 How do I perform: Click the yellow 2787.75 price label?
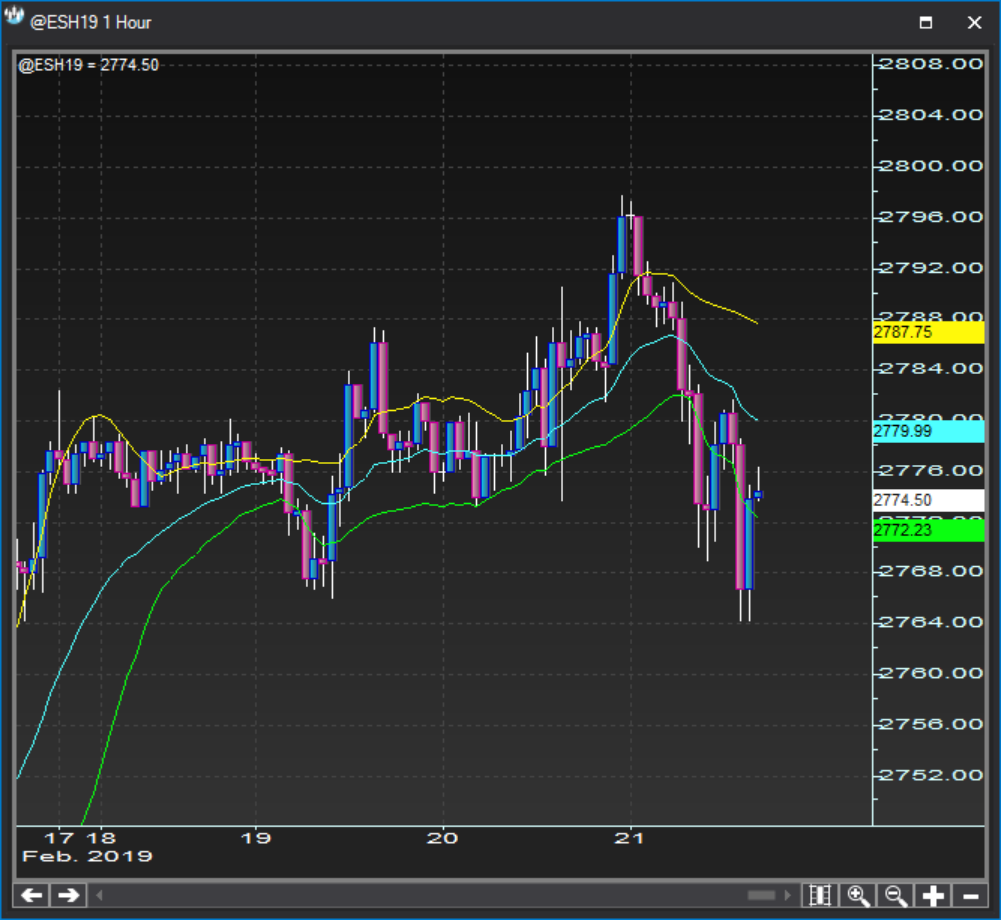click(928, 333)
